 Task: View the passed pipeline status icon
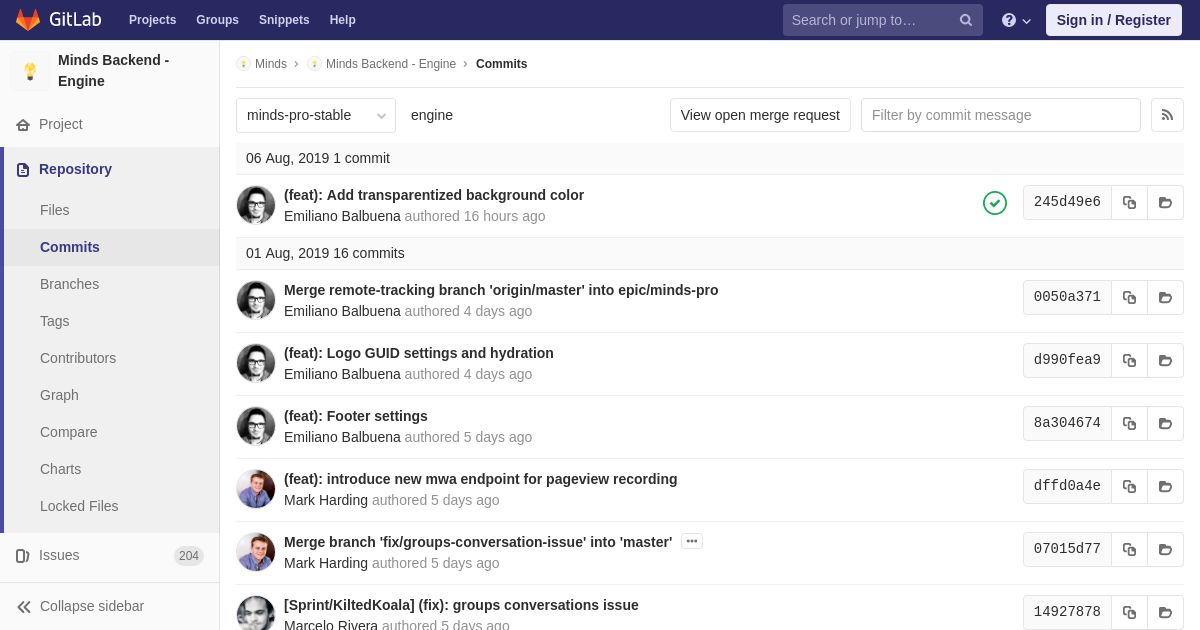[995, 203]
